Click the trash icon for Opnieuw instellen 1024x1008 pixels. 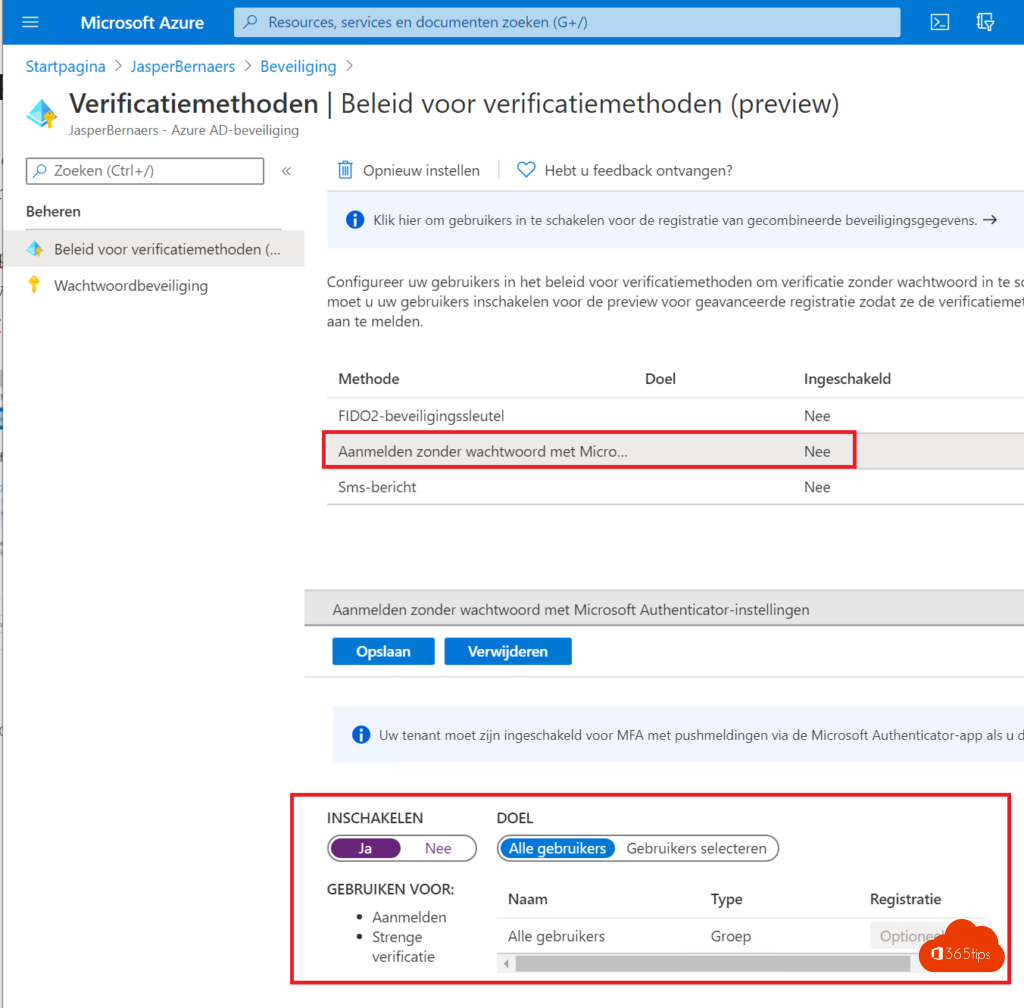345,170
